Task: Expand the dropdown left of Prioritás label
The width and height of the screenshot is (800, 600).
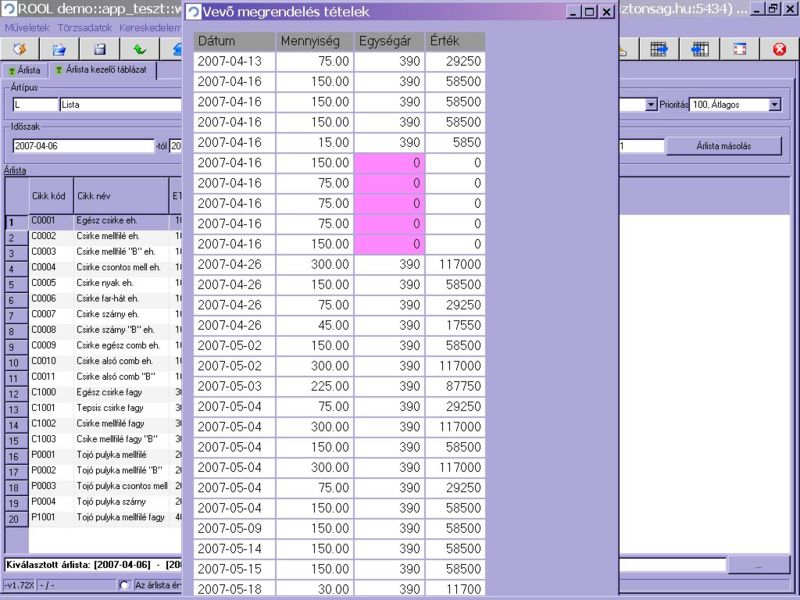Action: coord(651,104)
